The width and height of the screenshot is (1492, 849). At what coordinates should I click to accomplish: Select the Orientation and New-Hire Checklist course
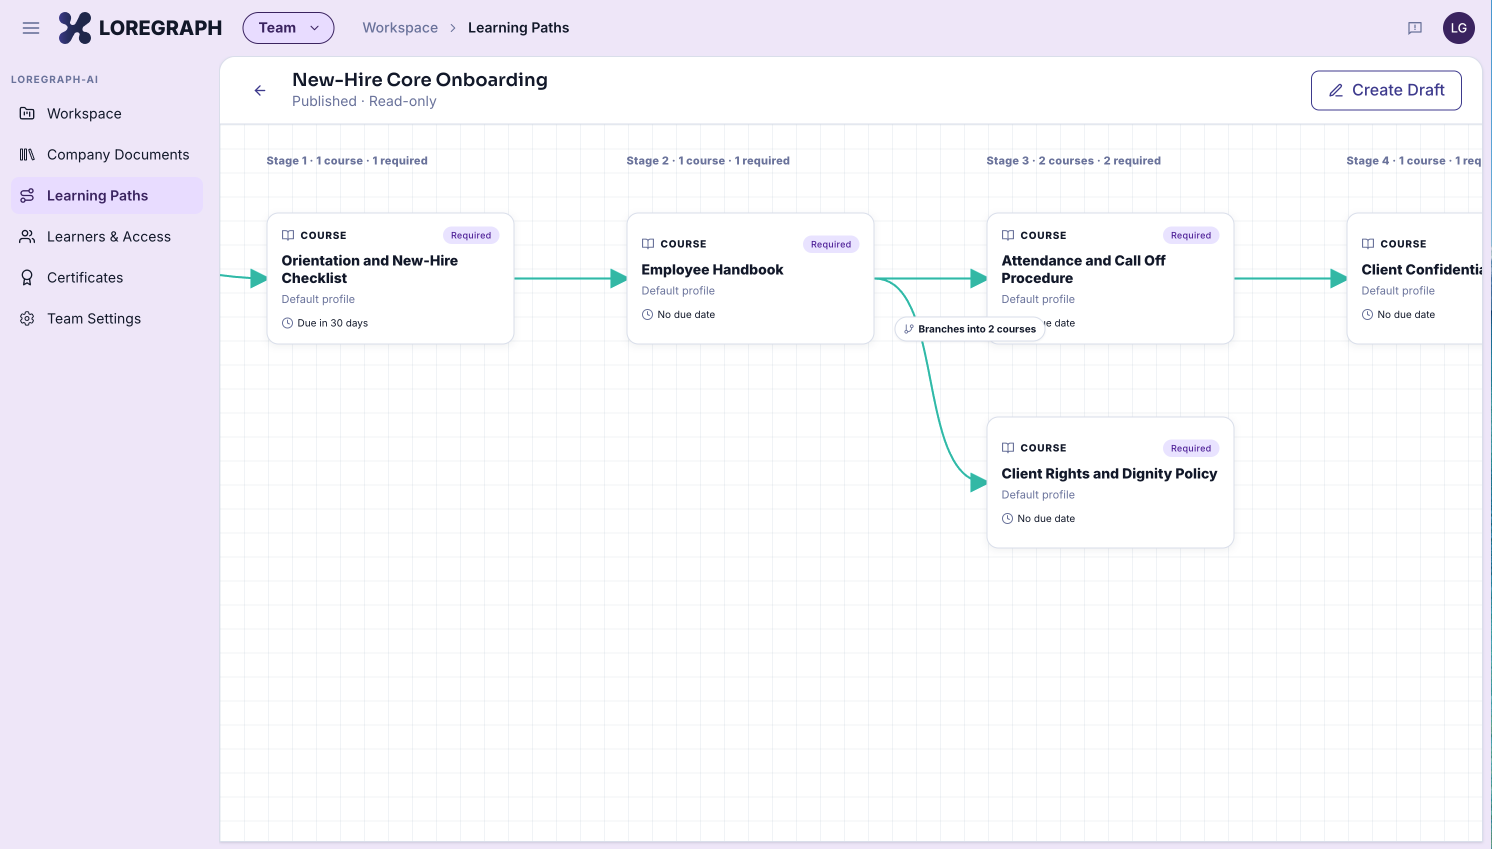[390, 279]
